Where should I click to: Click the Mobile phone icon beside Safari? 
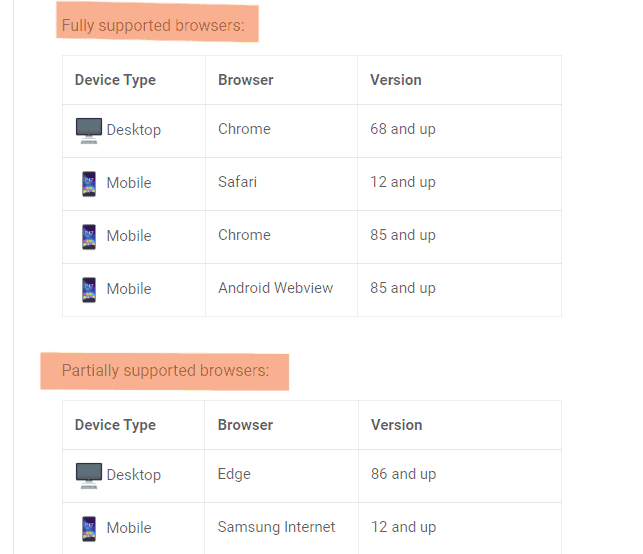[x=89, y=184]
